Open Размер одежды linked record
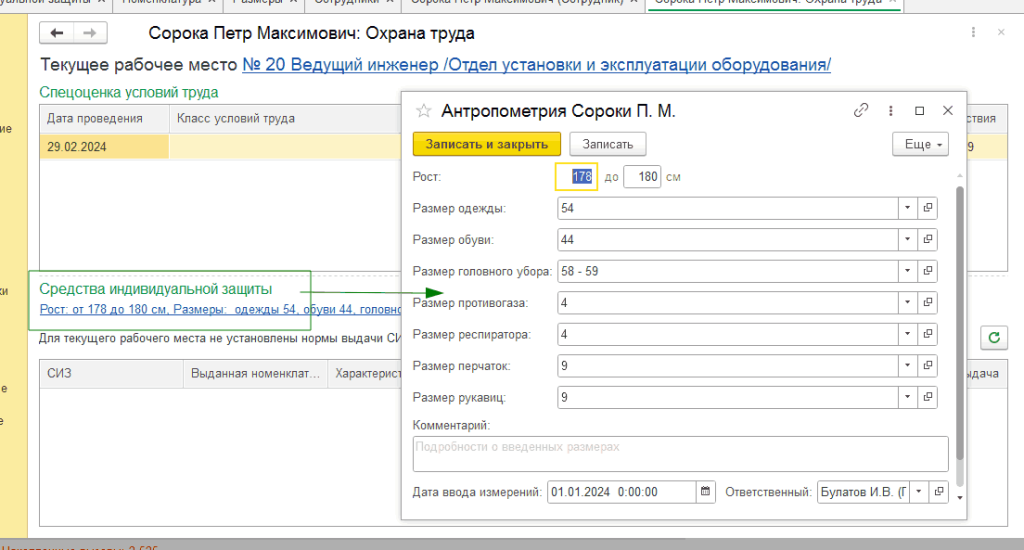 [927, 208]
